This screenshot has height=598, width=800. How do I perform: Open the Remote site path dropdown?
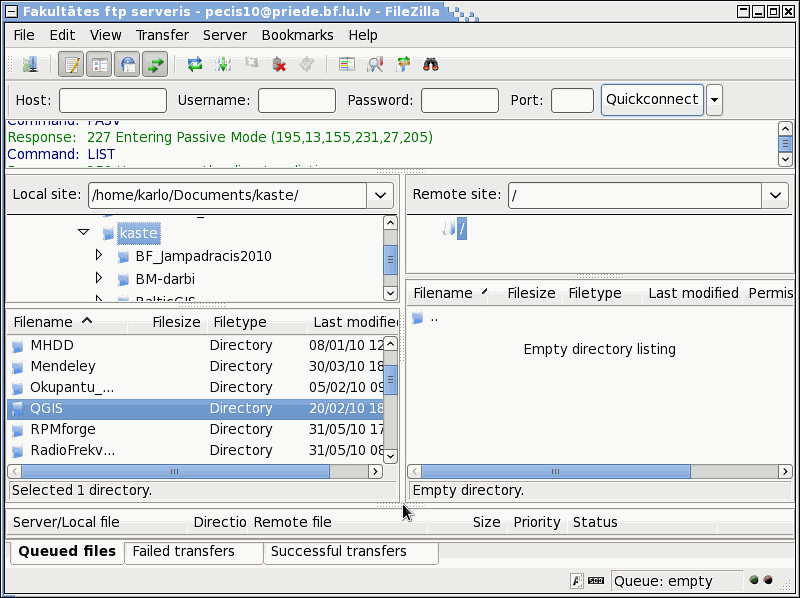click(775, 195)
